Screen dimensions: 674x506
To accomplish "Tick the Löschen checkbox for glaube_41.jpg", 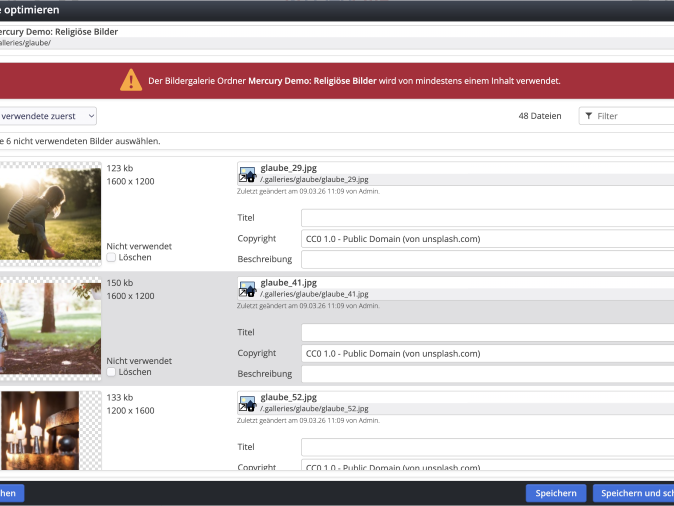I will coord(111,372).
